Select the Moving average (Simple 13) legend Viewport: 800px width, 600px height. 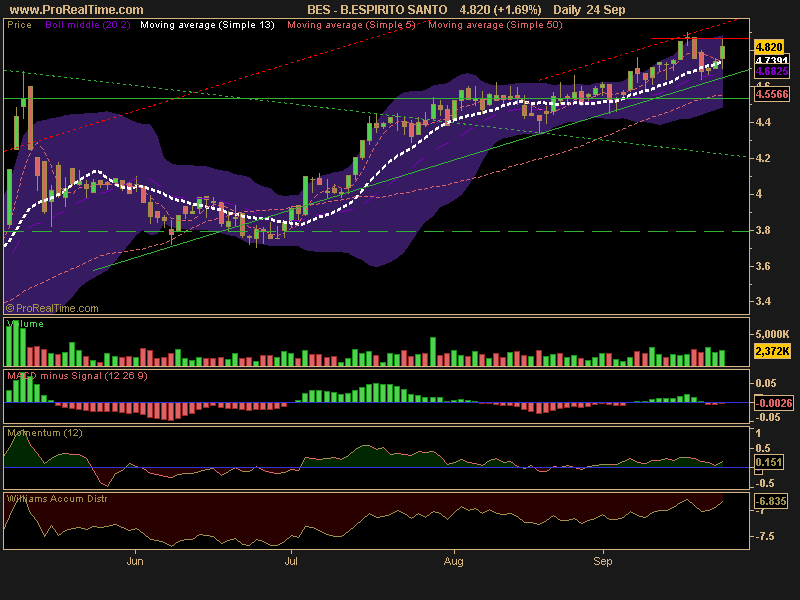pos(207,25)
